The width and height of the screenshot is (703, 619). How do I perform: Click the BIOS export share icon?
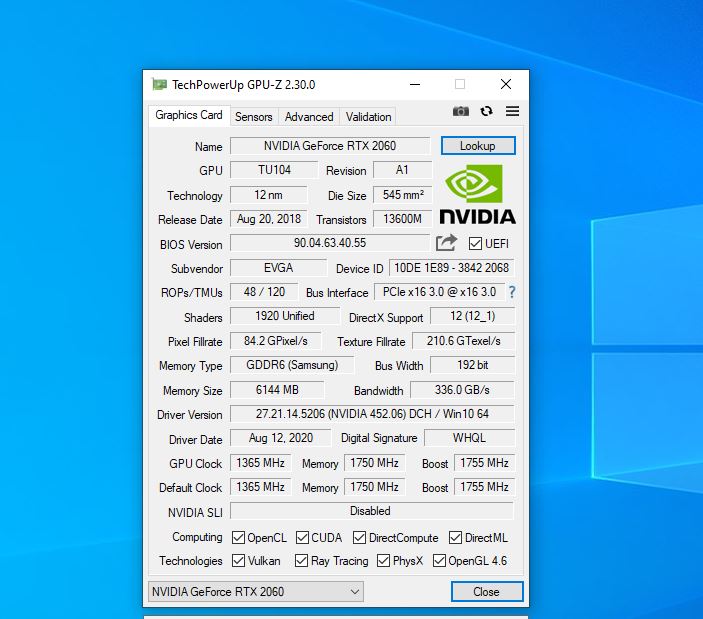[446, 243]
